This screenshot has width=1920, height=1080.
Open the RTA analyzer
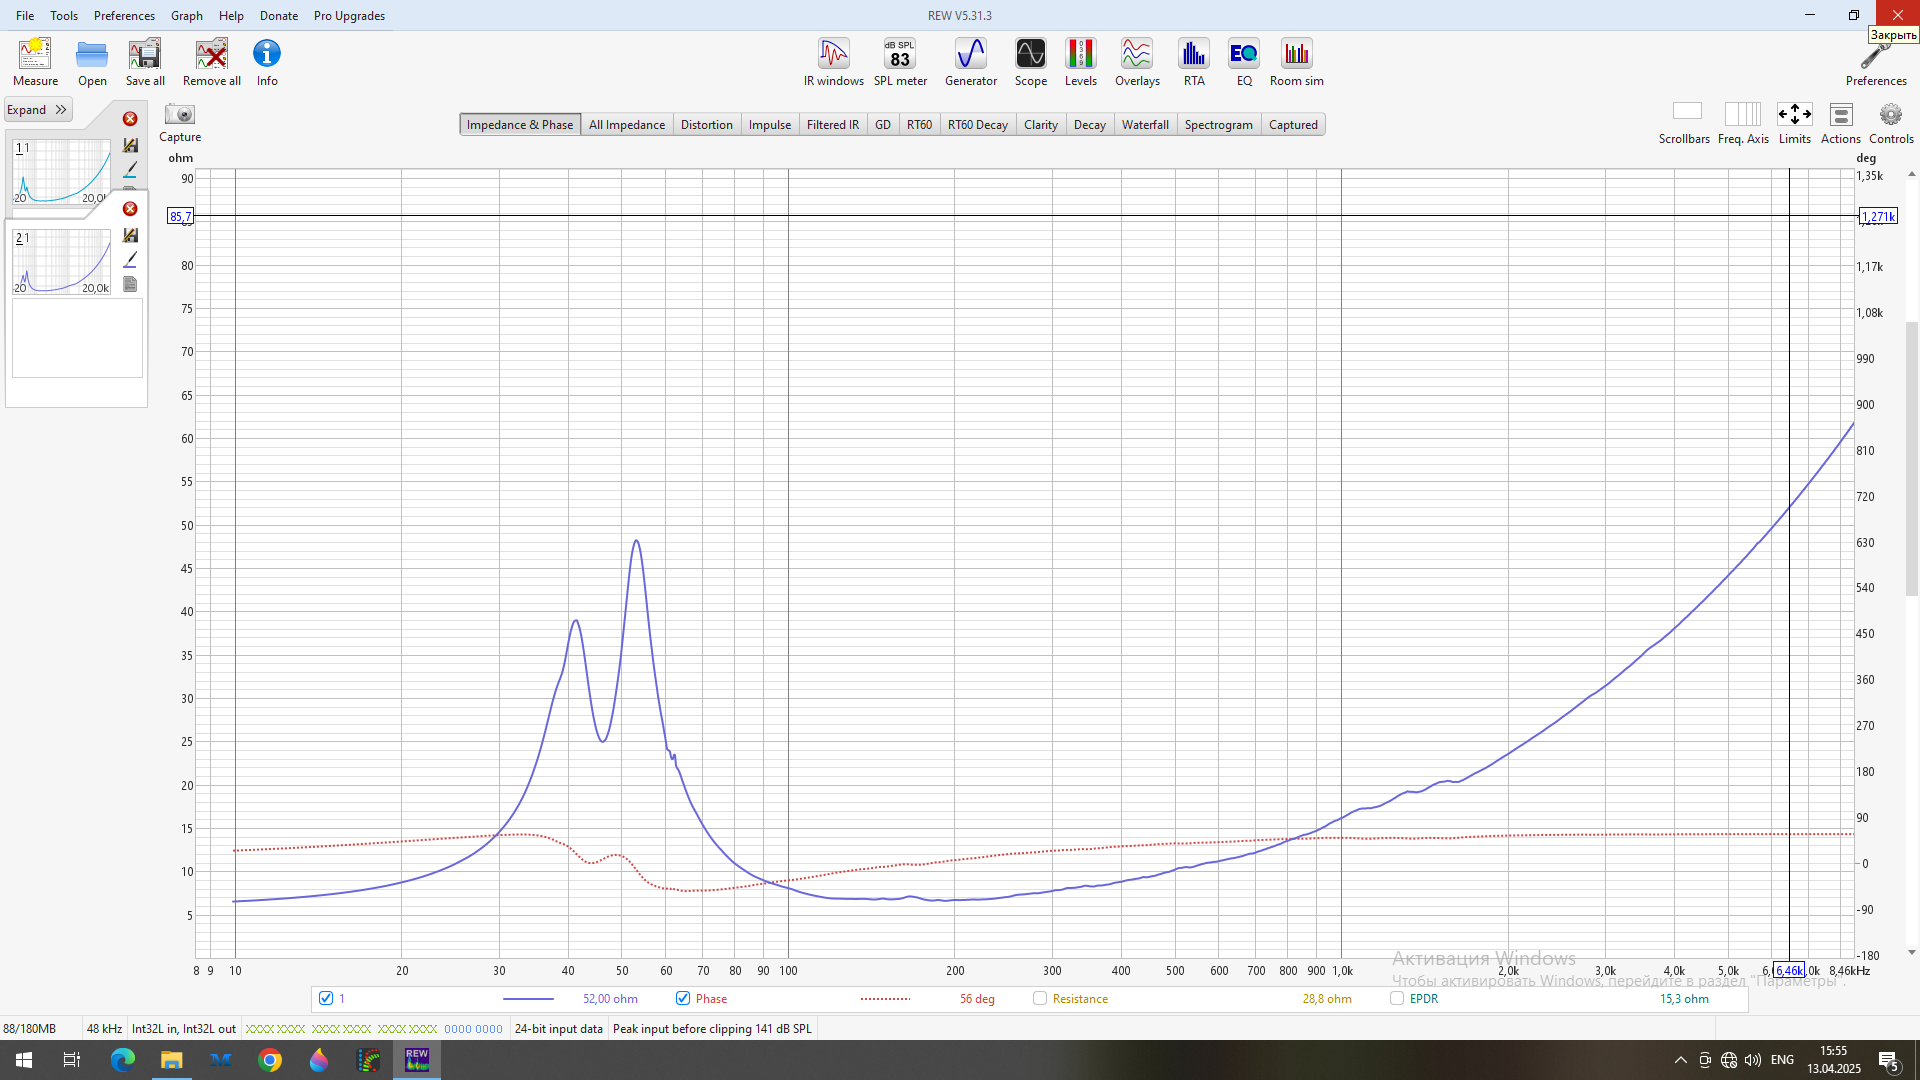coord(1194,62)
